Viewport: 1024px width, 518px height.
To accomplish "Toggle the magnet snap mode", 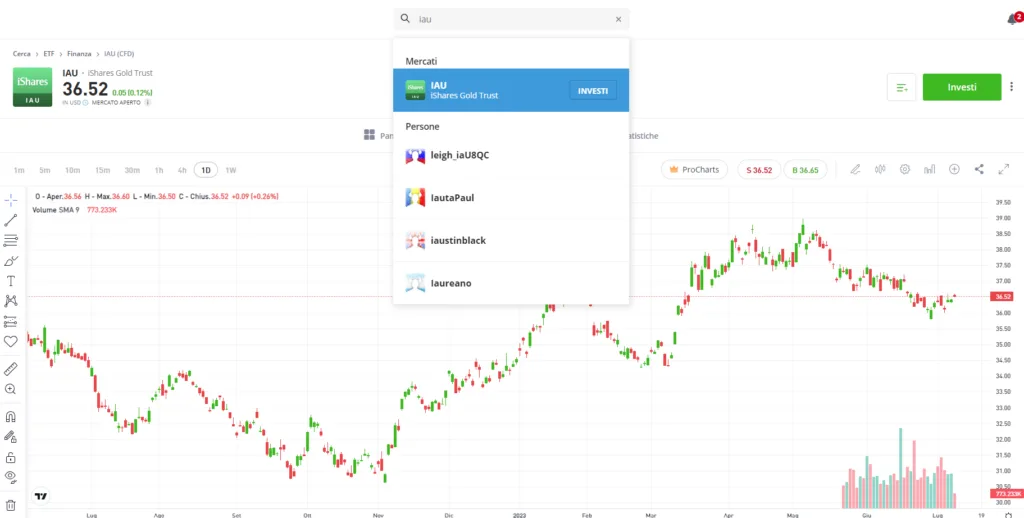I will coord(10,417).
